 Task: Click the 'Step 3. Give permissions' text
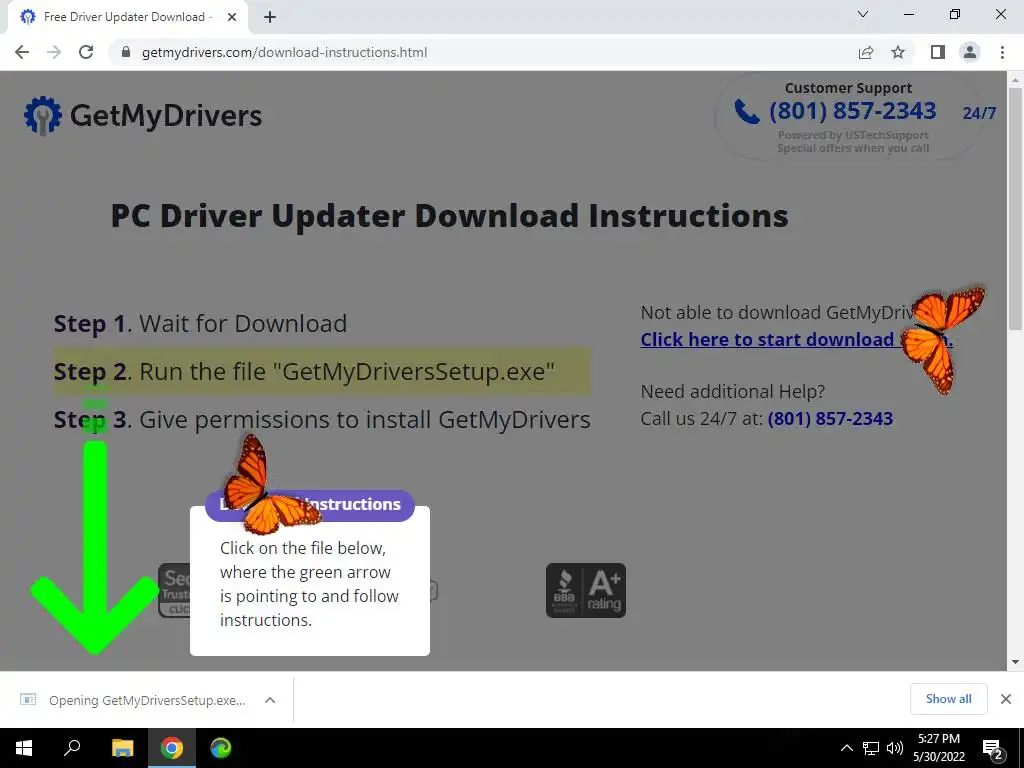[322, 419]
